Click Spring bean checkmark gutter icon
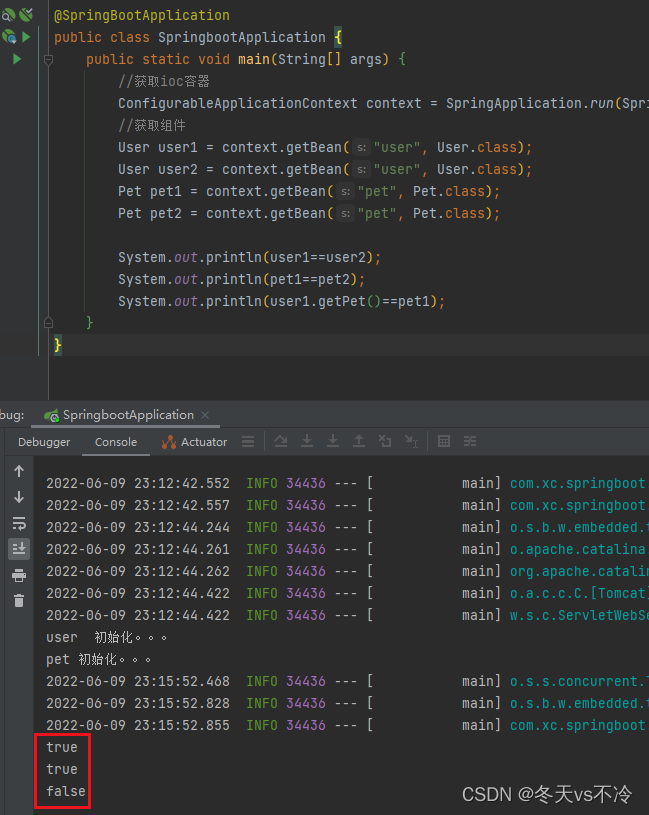 (26, 15)
